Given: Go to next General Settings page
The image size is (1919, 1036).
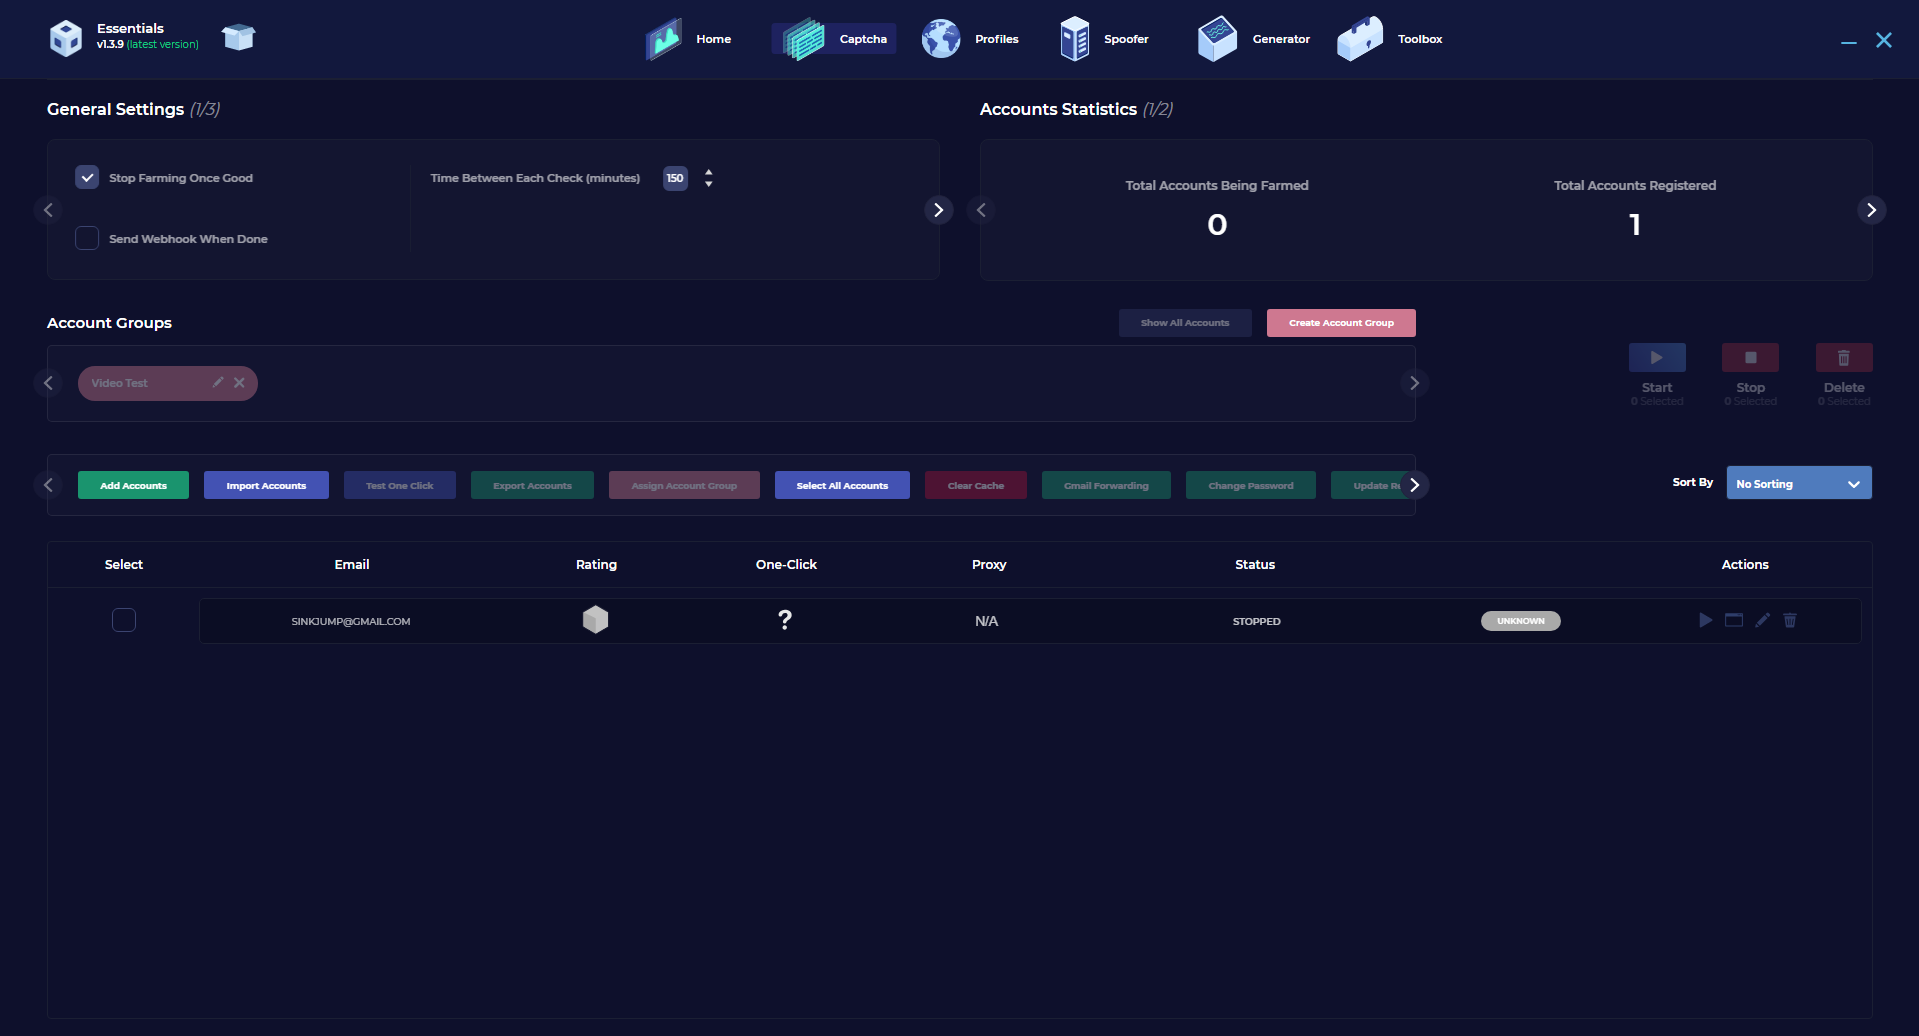Looking at the screenshot, I should pyautogui.click(x=938, y=210).
